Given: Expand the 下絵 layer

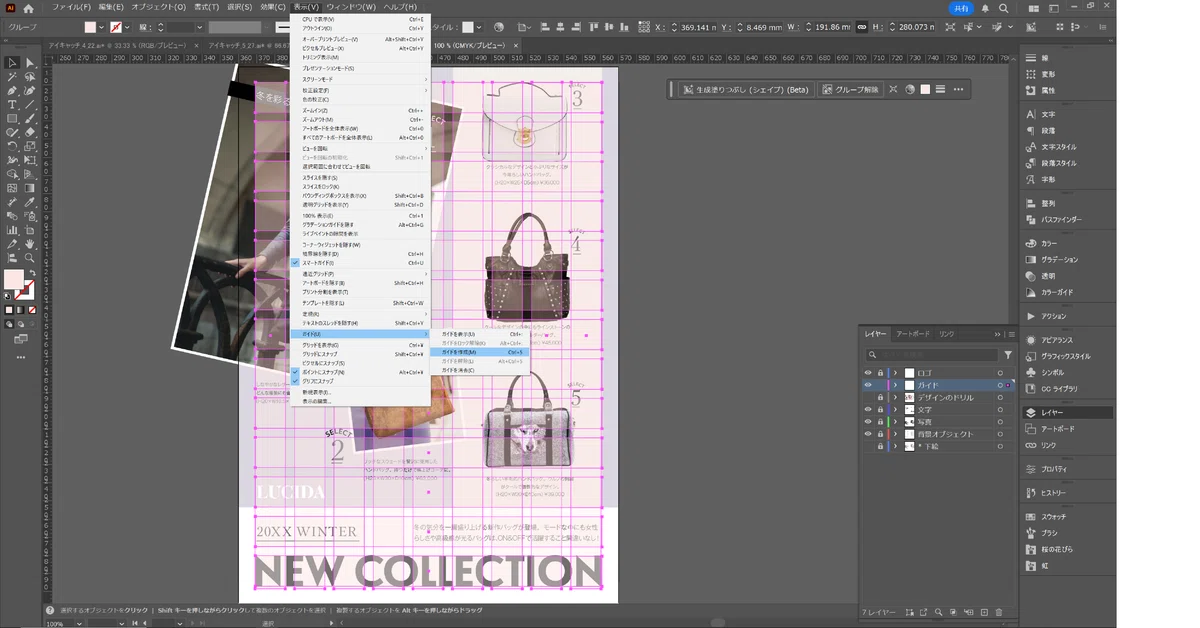Looking at the screenshot, I should click(x=896, y=446).
